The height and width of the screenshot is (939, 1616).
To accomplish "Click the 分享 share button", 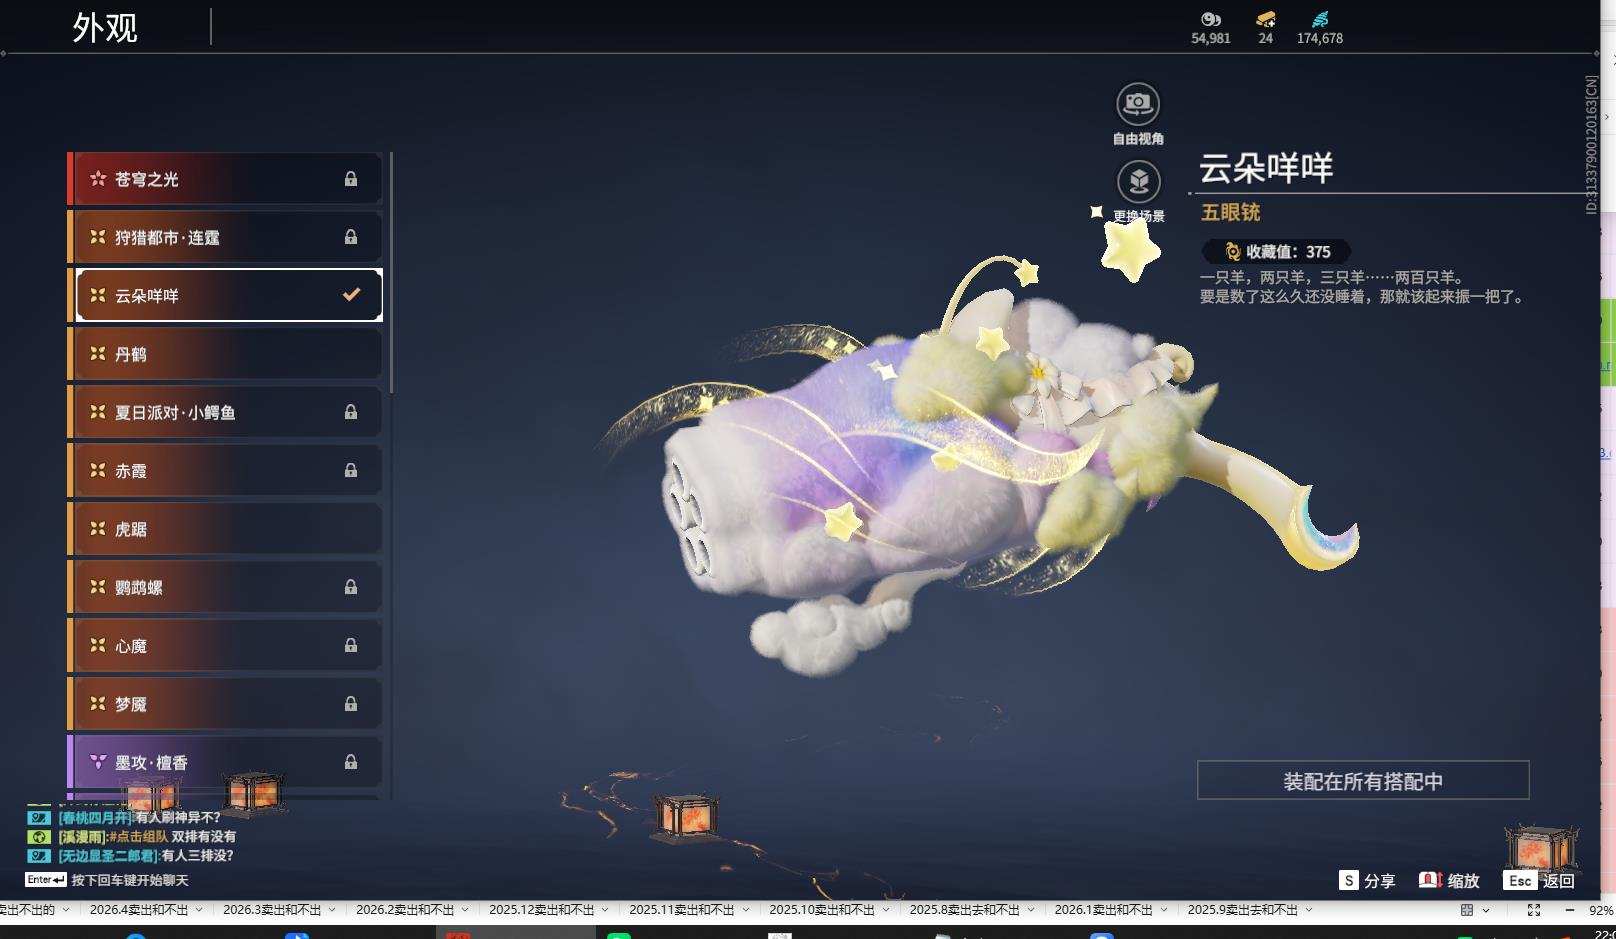I will (1367, 880).
